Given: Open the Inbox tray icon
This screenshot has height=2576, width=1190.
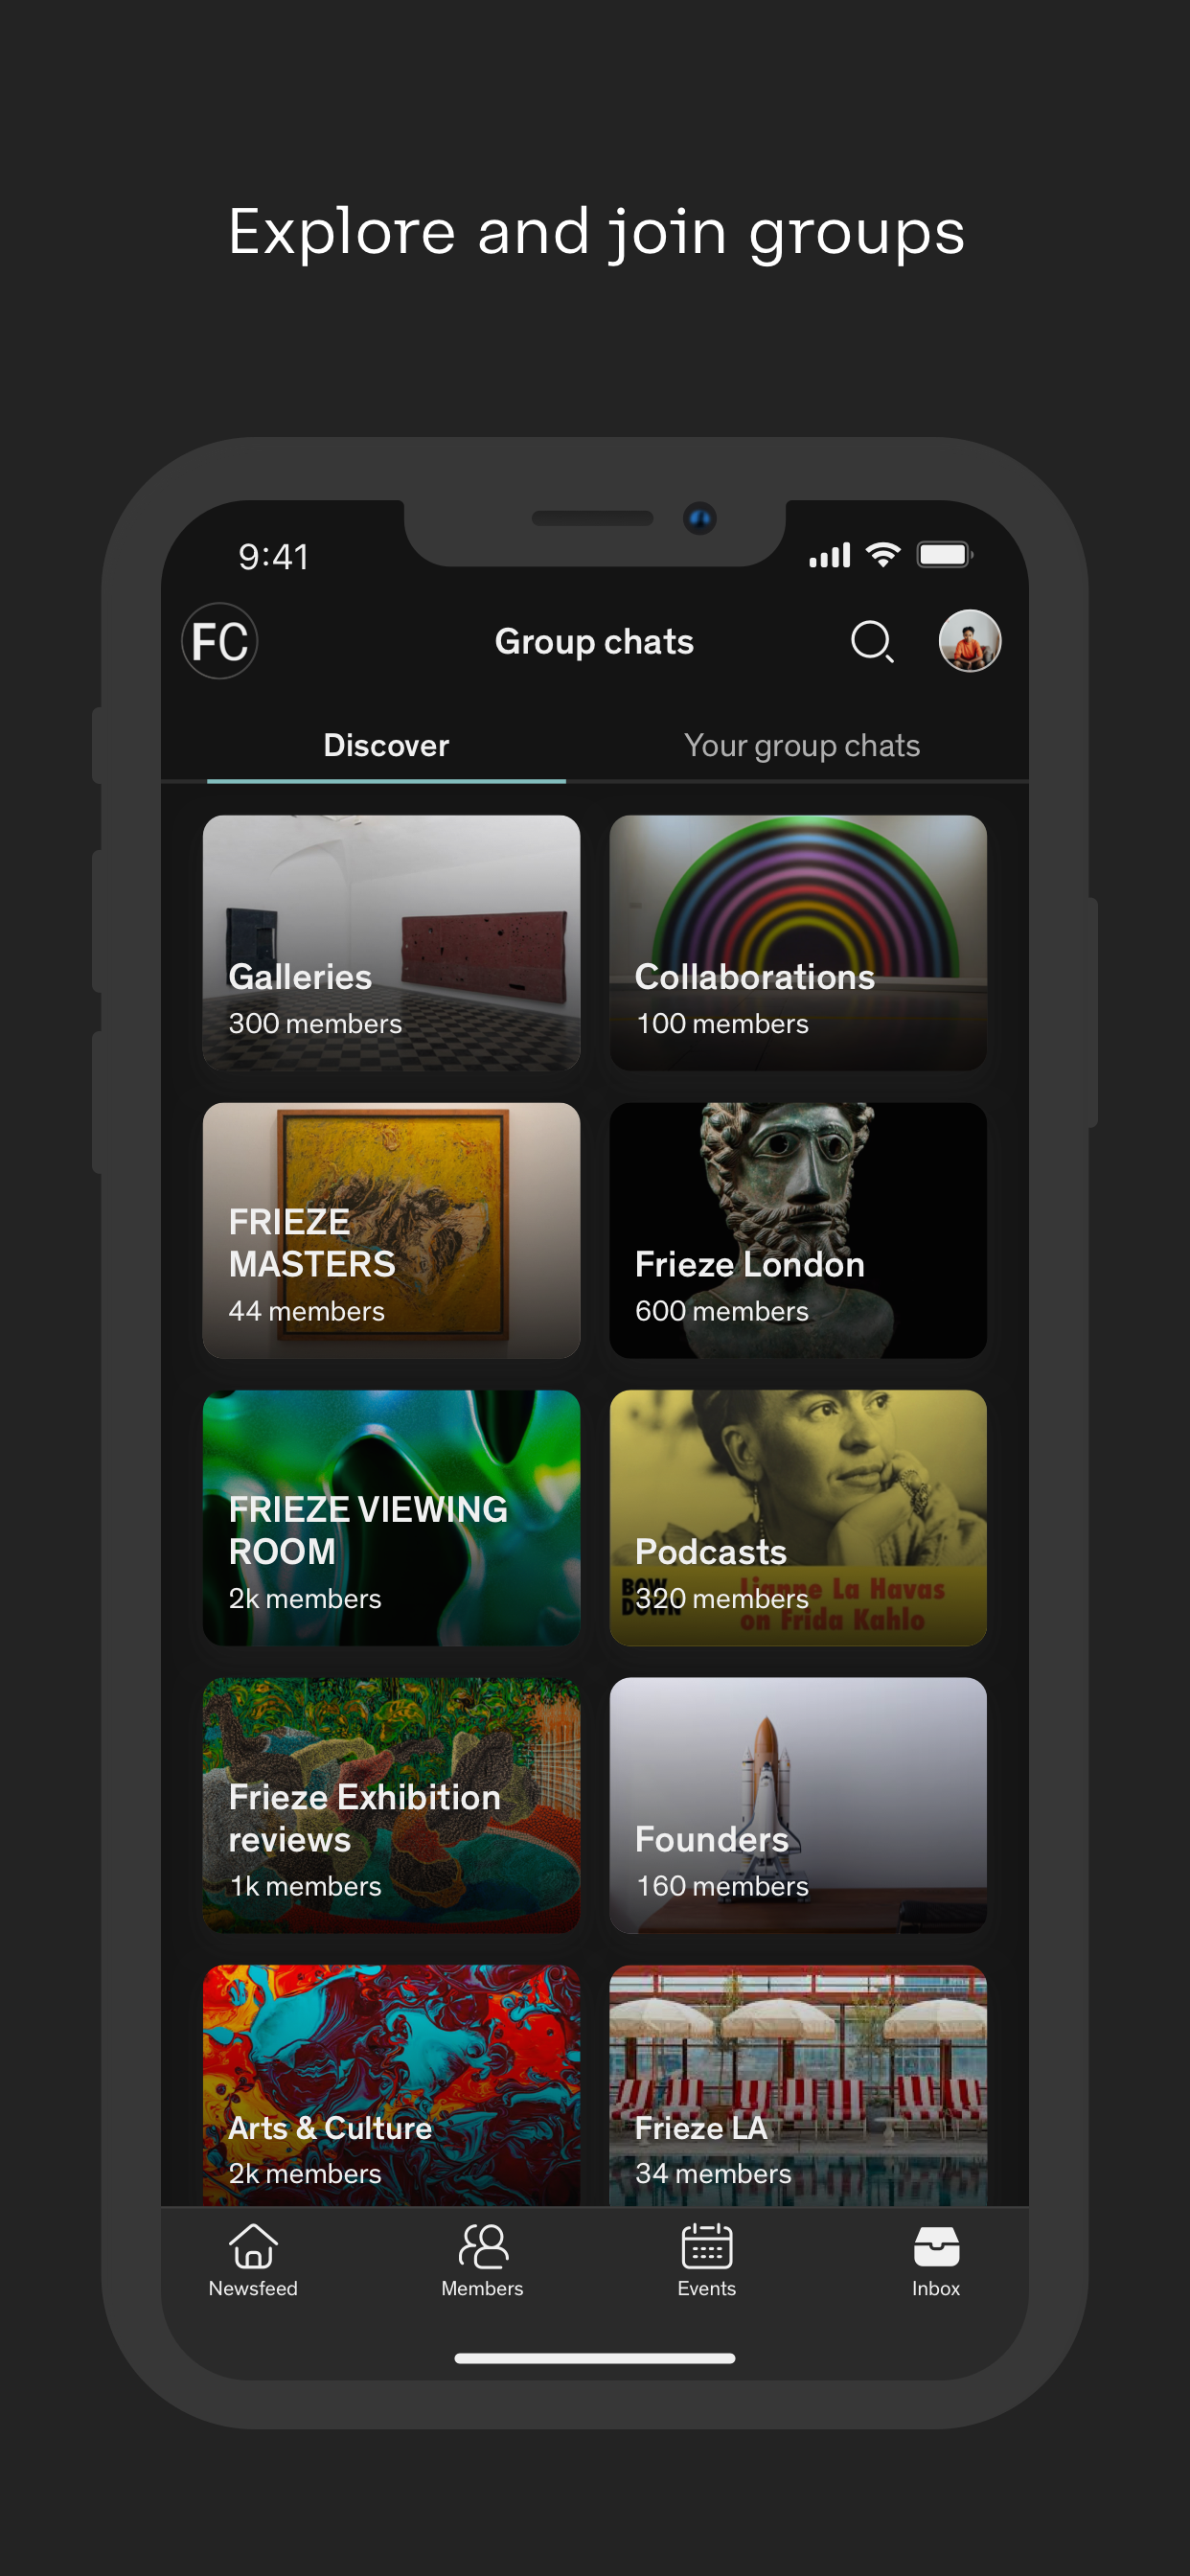Looking at the screenshot, I should click(936, 2246).
